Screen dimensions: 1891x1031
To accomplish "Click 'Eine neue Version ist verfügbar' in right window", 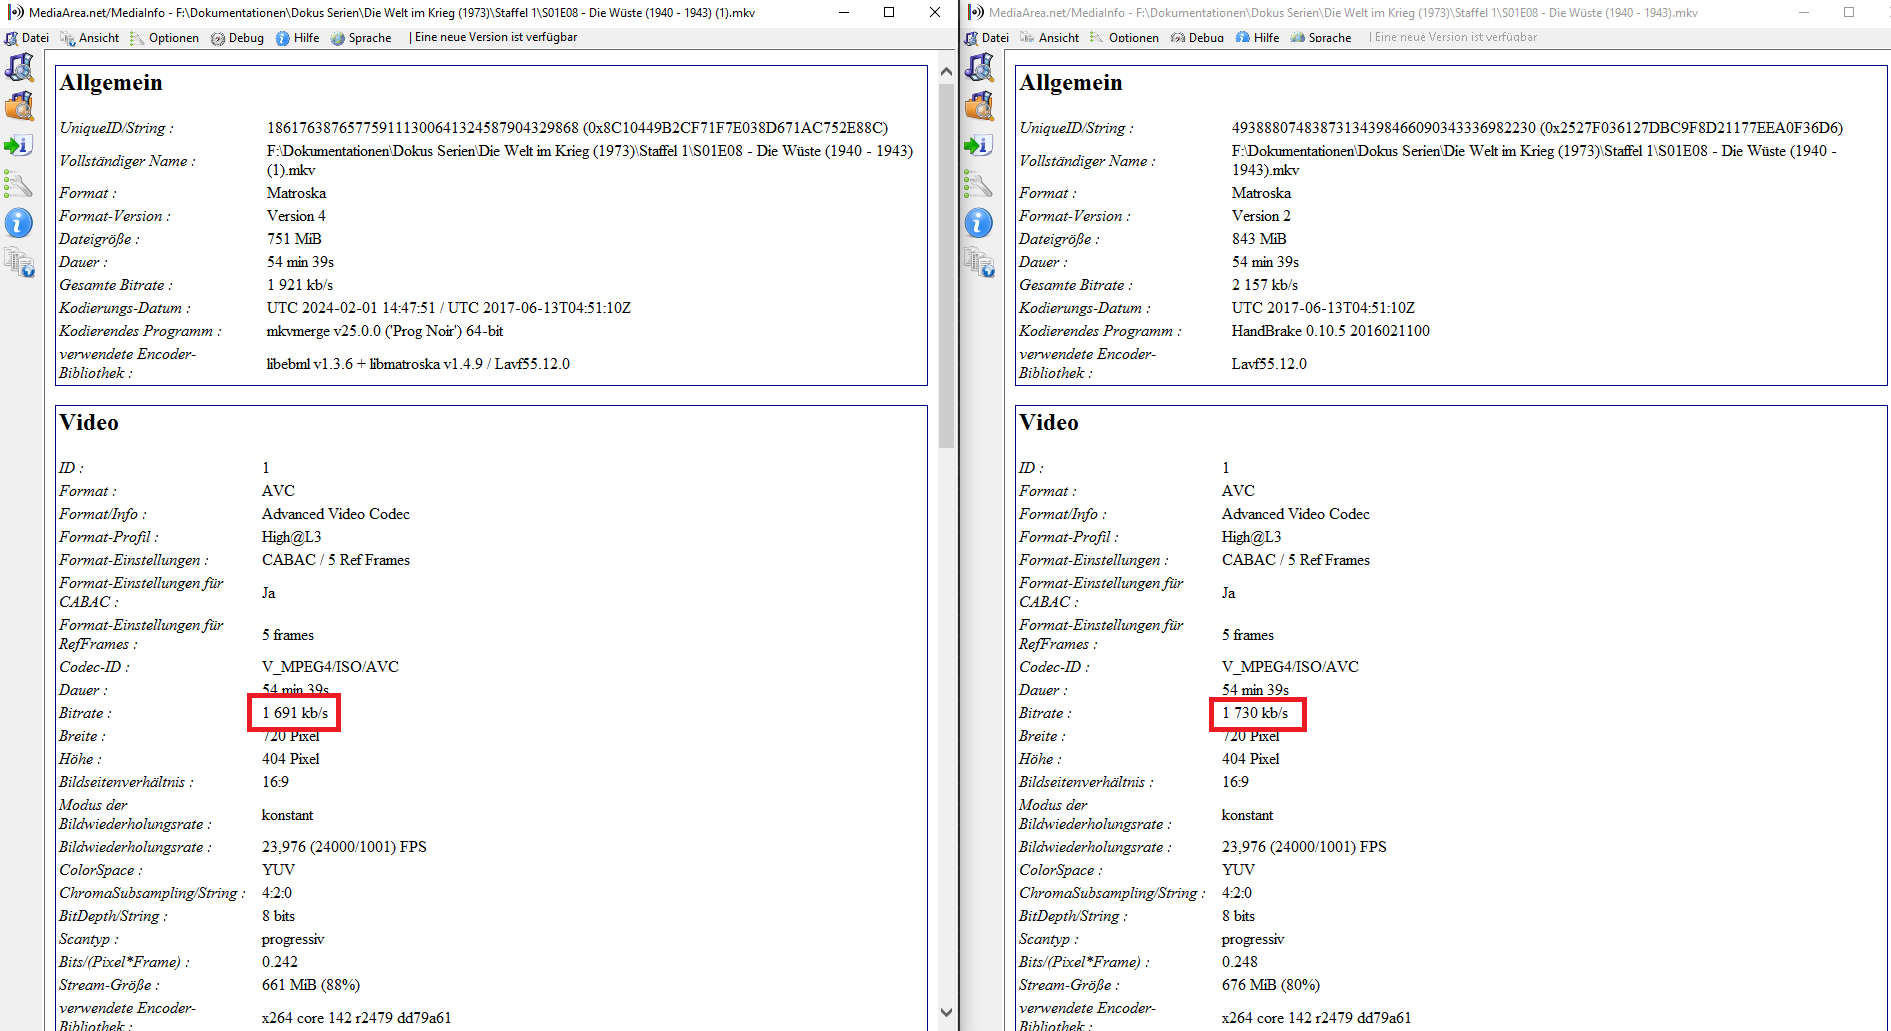I will 1455,37.
